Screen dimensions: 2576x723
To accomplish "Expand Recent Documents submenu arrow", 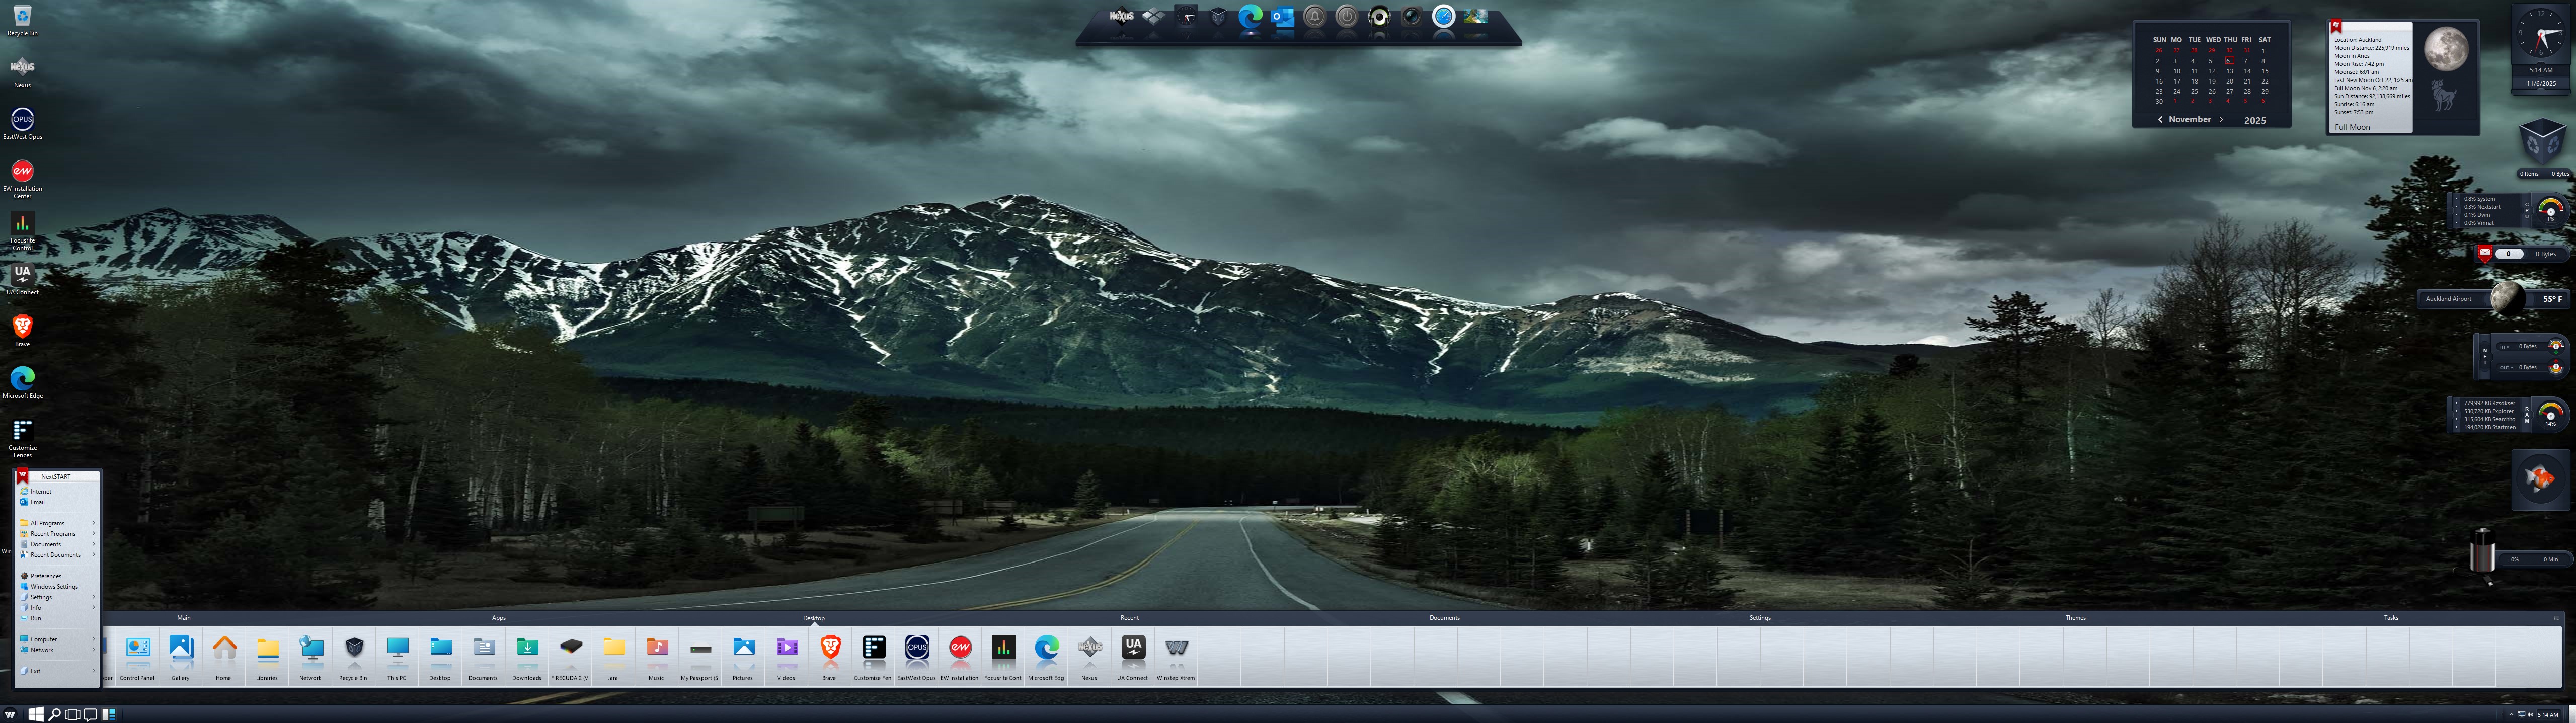I will (94, 555).
